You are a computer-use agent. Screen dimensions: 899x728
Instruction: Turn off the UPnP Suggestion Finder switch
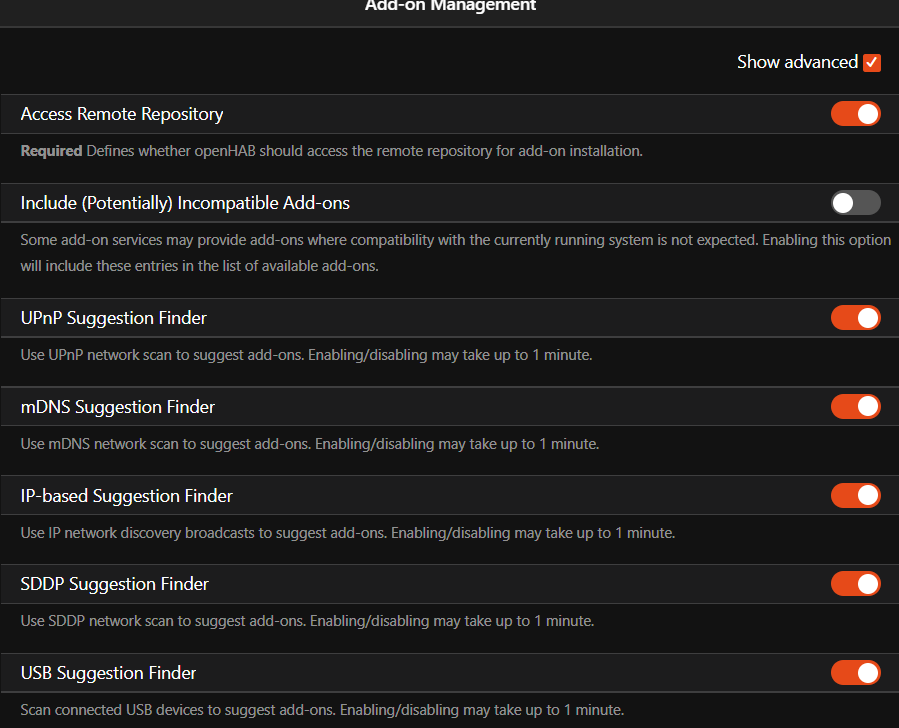coord(855,318)
